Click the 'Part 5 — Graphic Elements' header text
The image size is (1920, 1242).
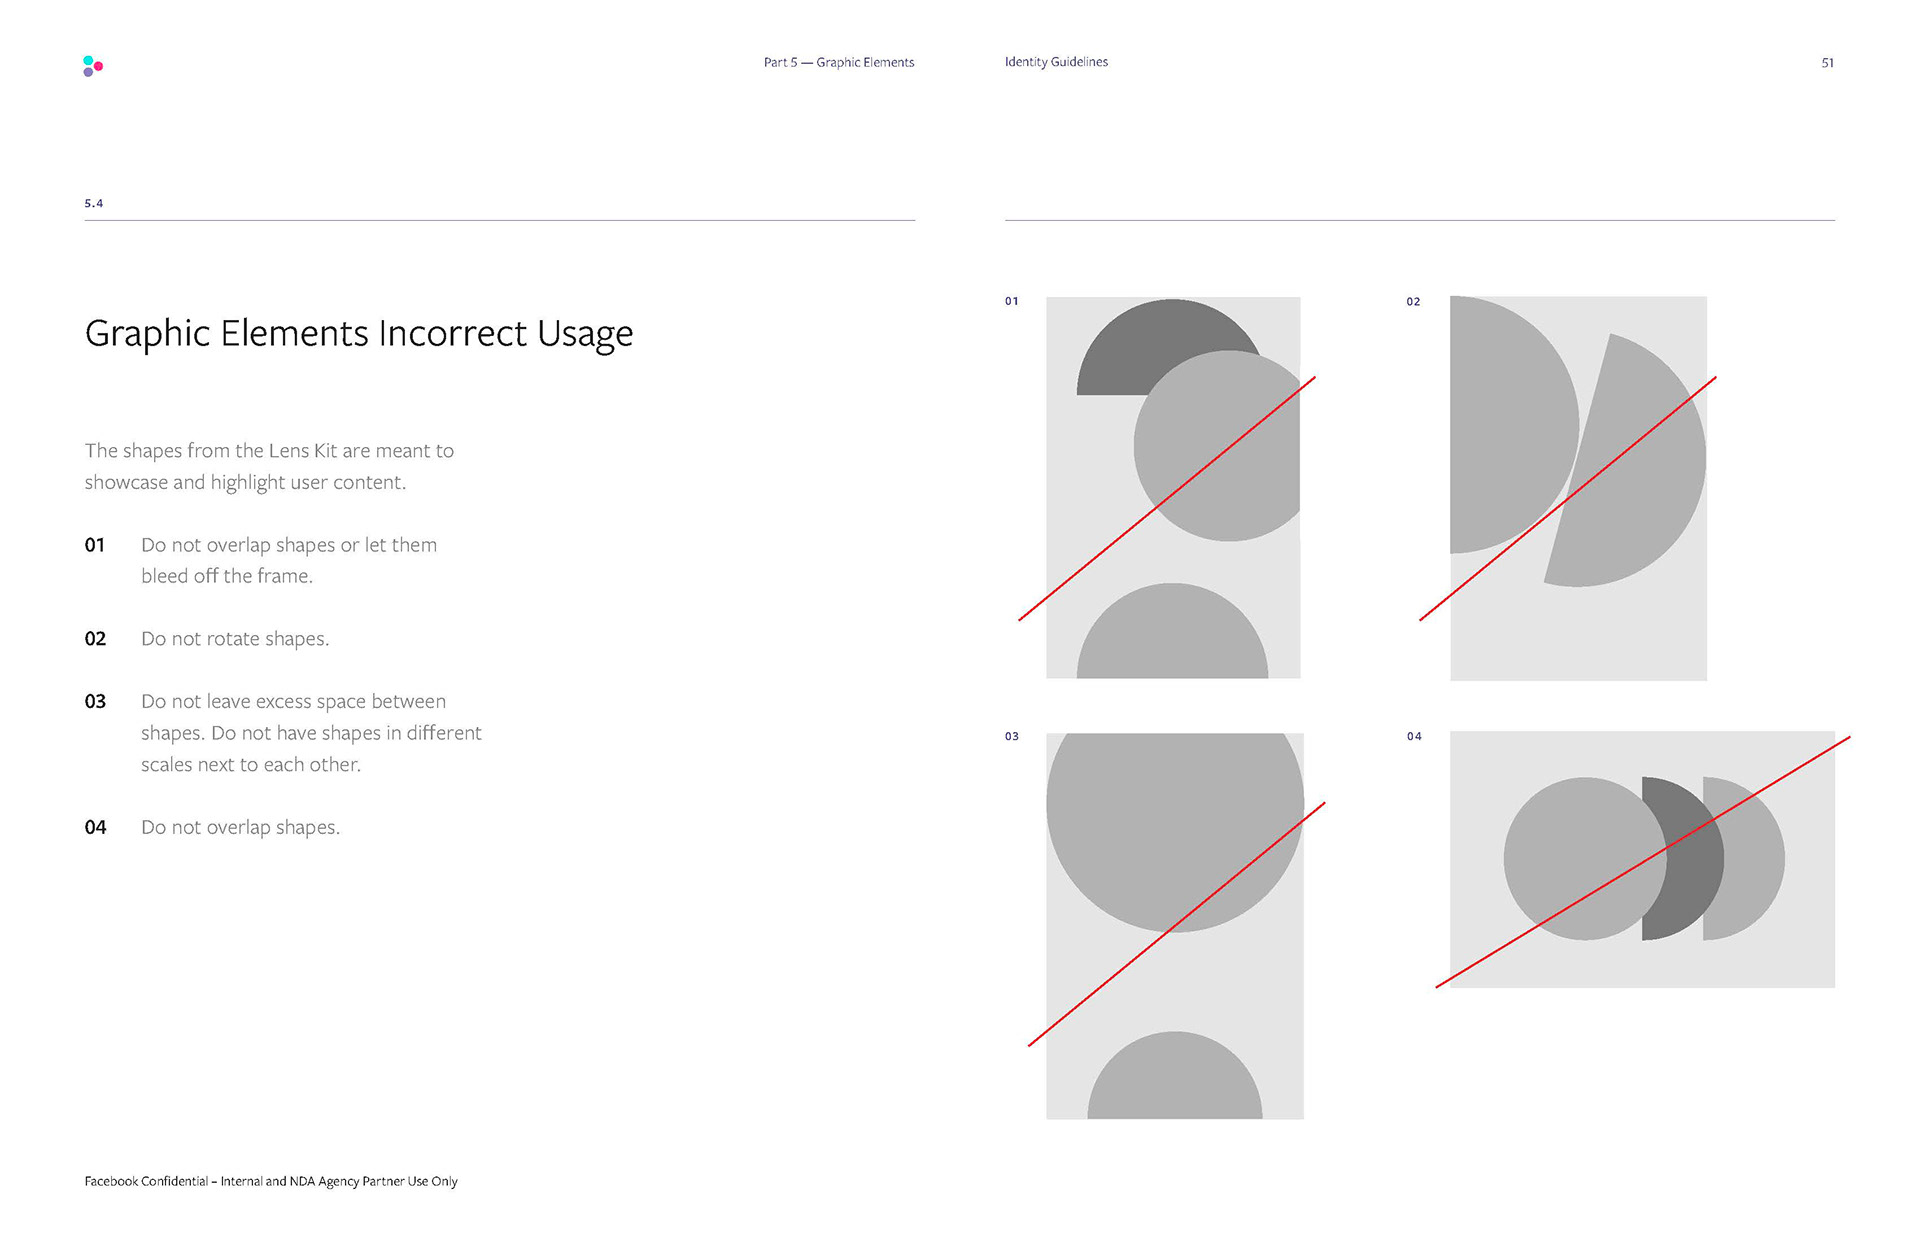pos(839,62)
